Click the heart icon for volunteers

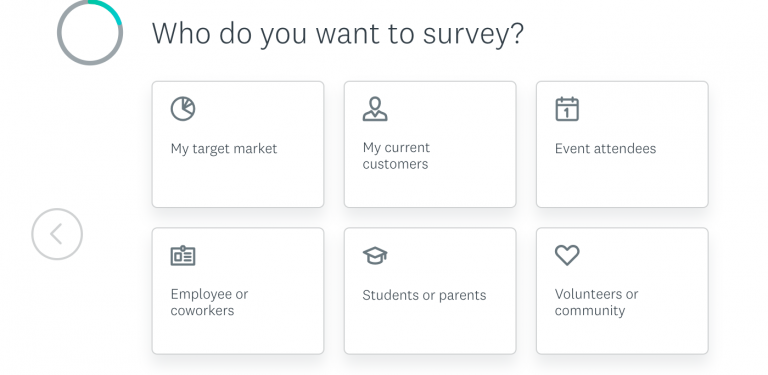click(x=567, y=256)
